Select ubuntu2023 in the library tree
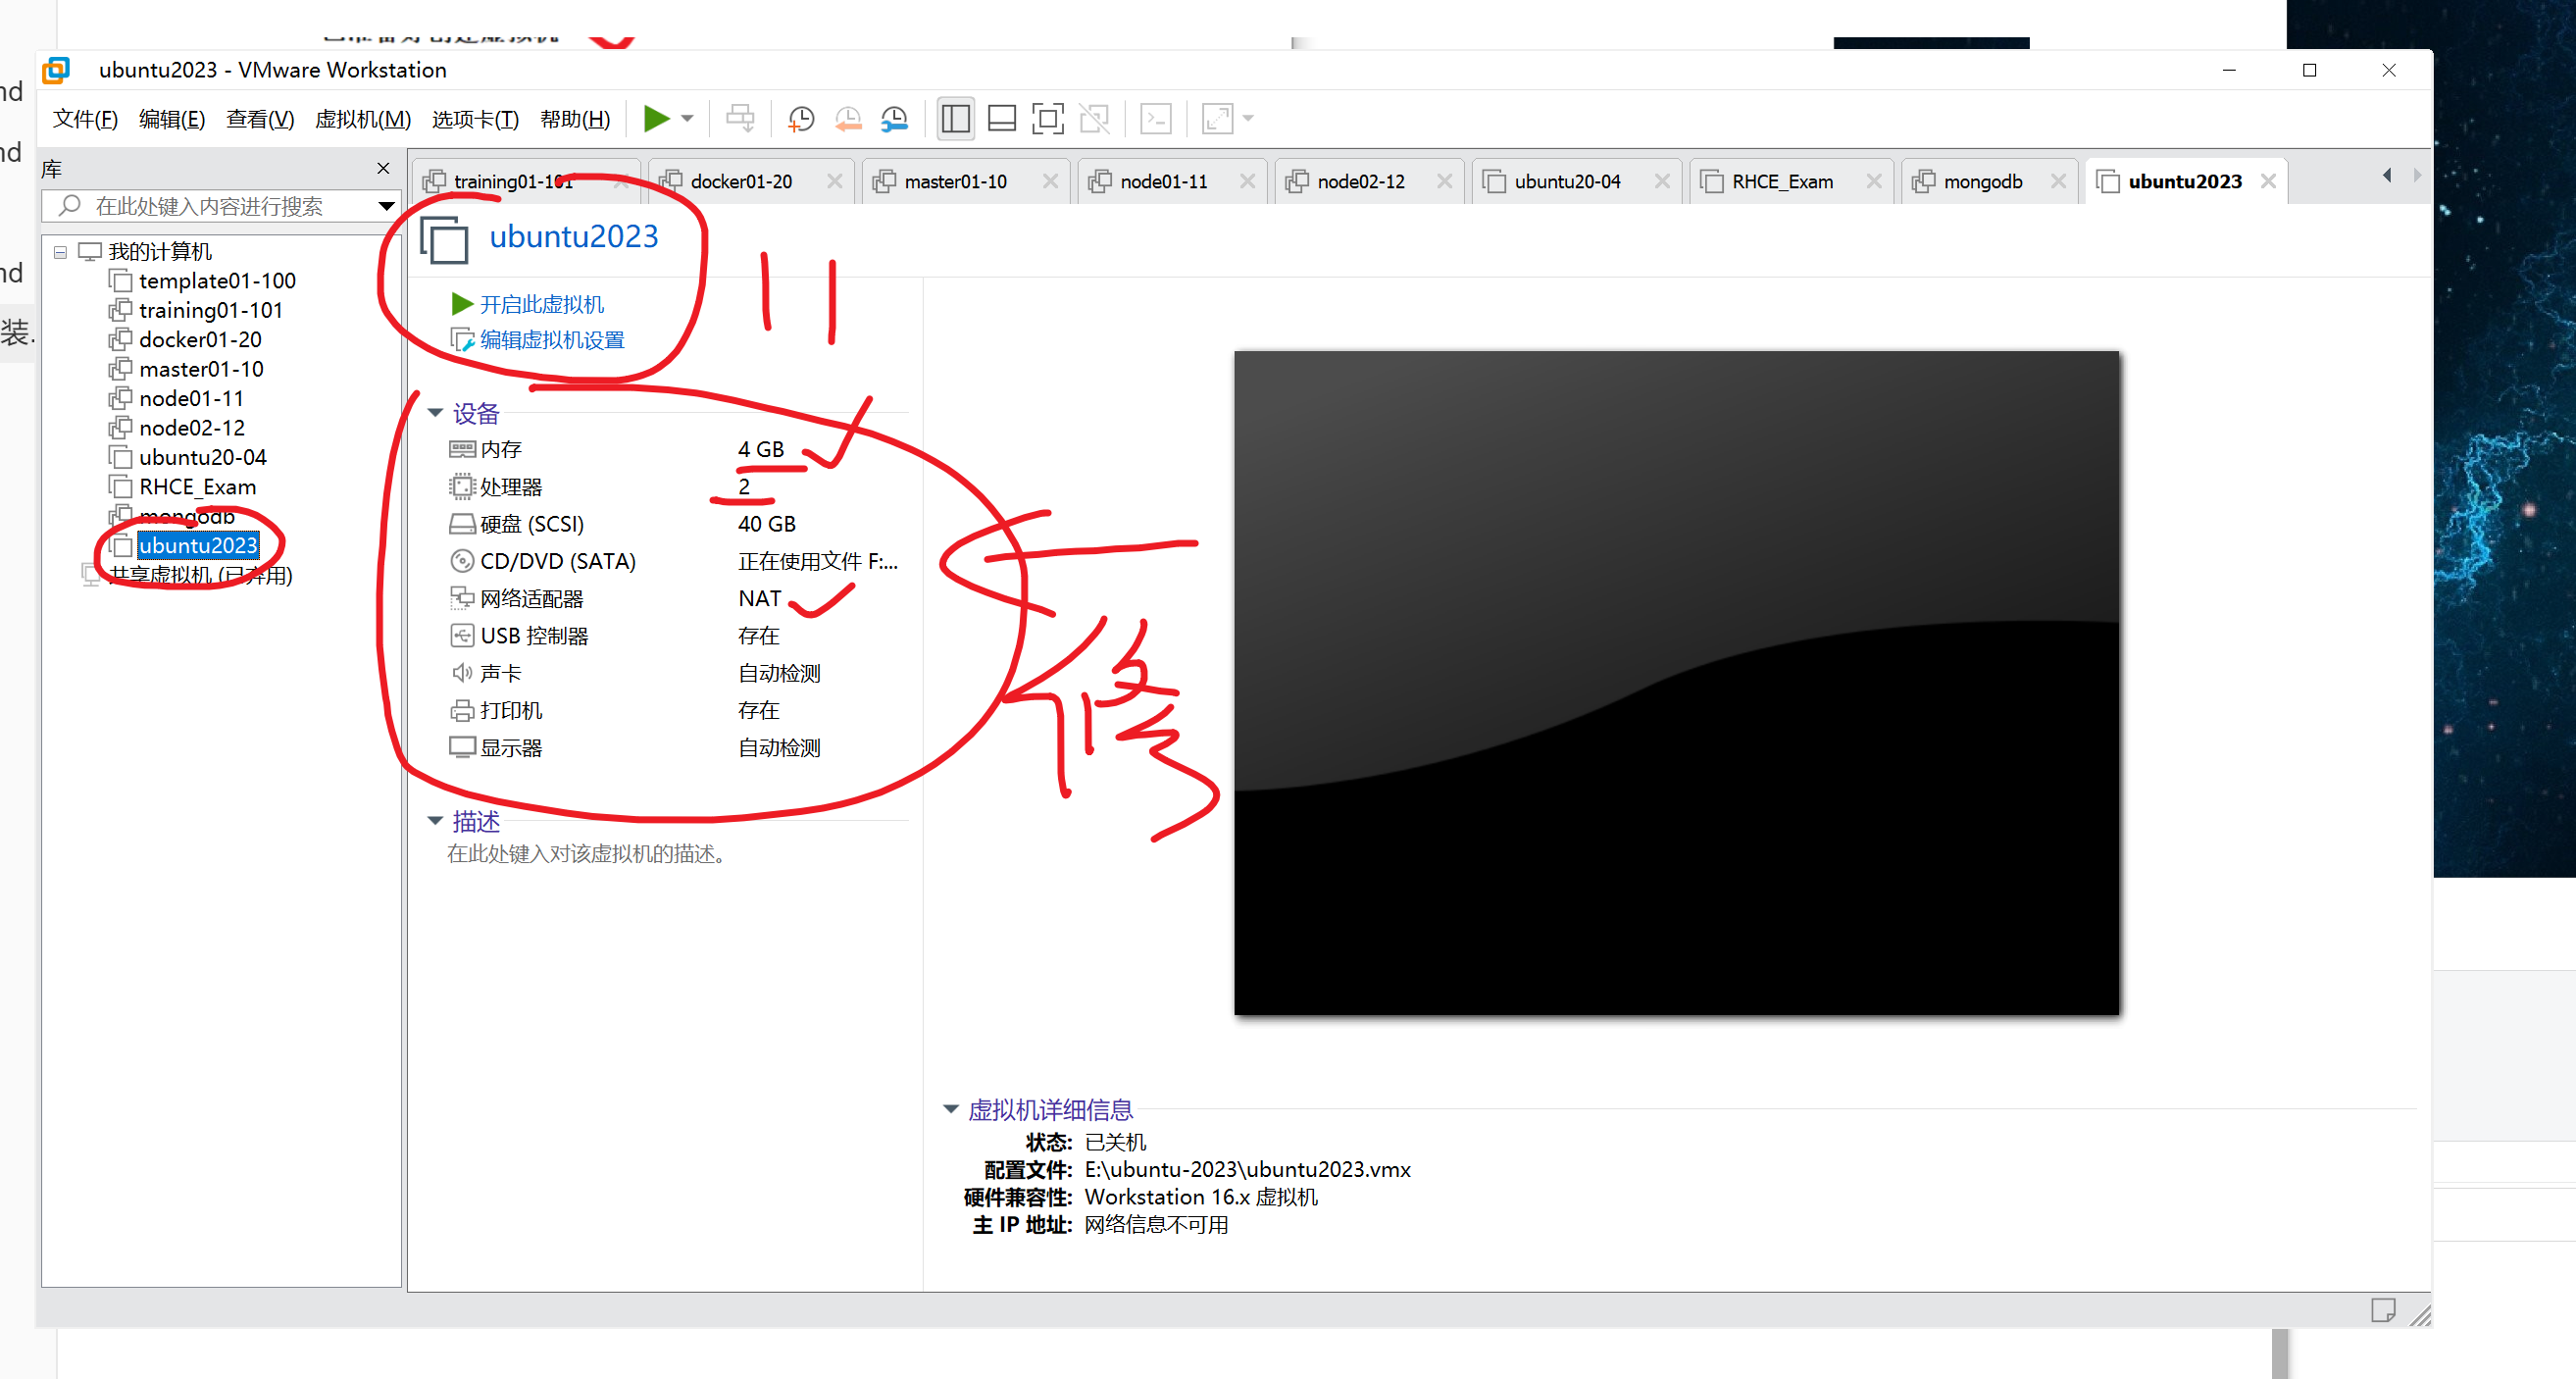 click(x=198, y=546)
